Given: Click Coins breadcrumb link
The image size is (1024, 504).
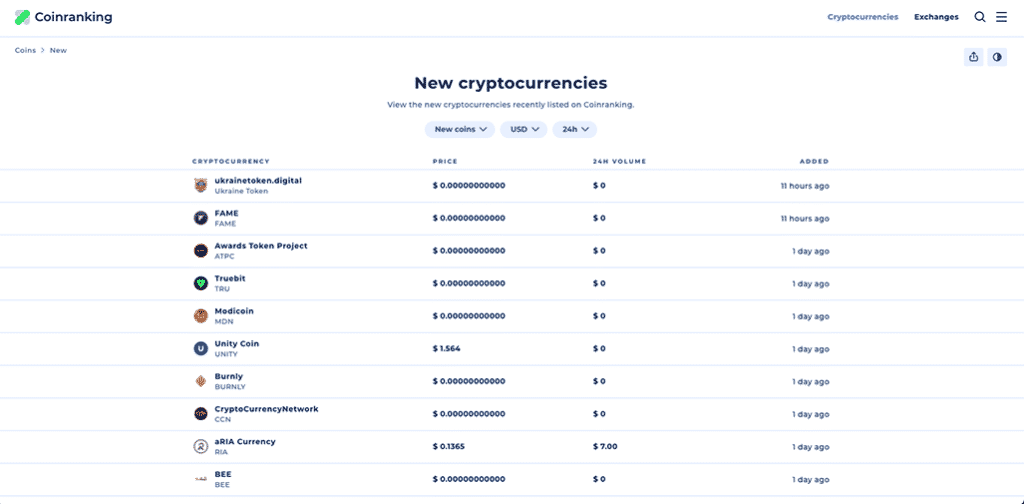Looking at the screenshot, I should point(25,50).
